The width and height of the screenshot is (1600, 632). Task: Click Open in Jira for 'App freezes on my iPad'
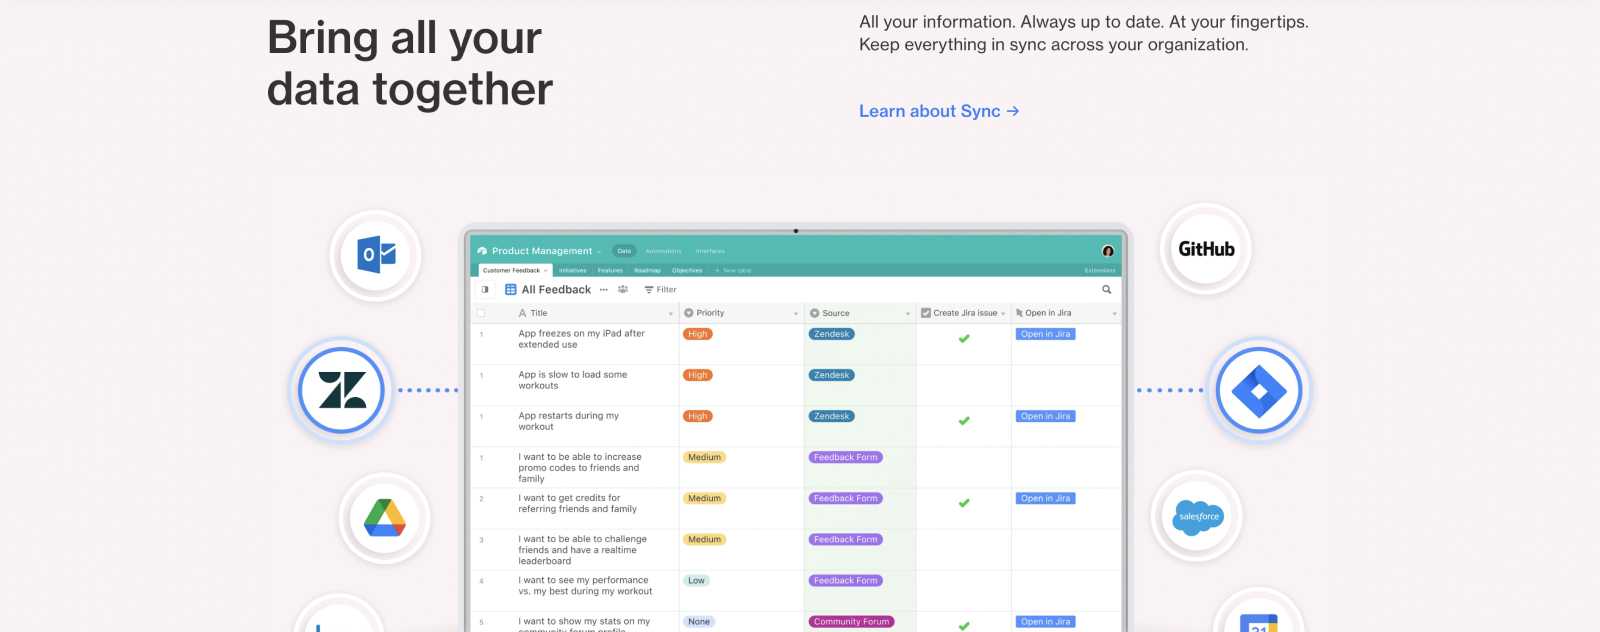pos(1045,334)
